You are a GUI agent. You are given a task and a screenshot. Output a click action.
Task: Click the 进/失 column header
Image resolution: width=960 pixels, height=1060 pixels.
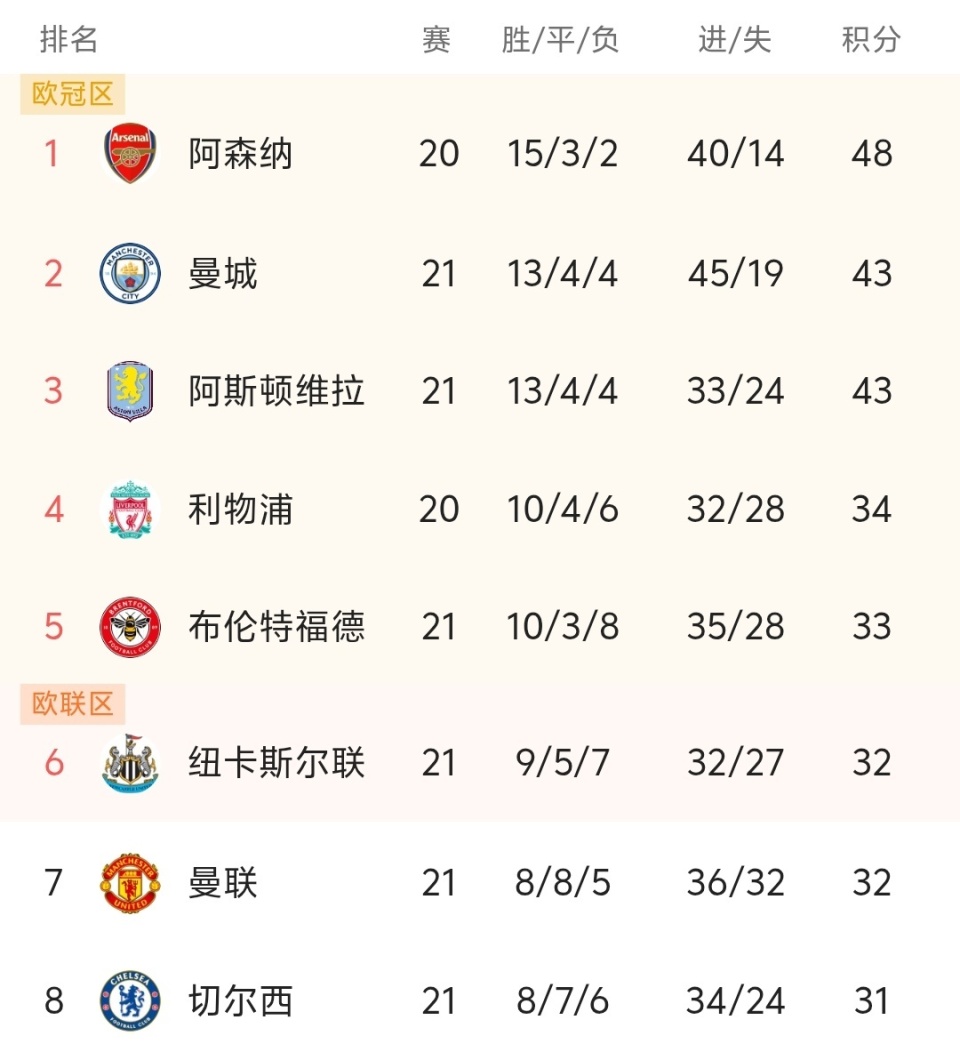pos(735,40)
